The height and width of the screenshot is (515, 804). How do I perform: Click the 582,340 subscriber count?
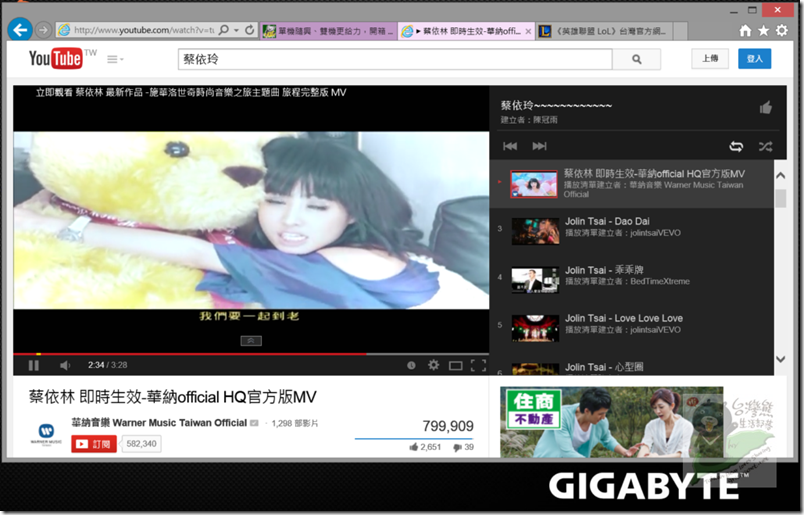click(x=141, y=444)
